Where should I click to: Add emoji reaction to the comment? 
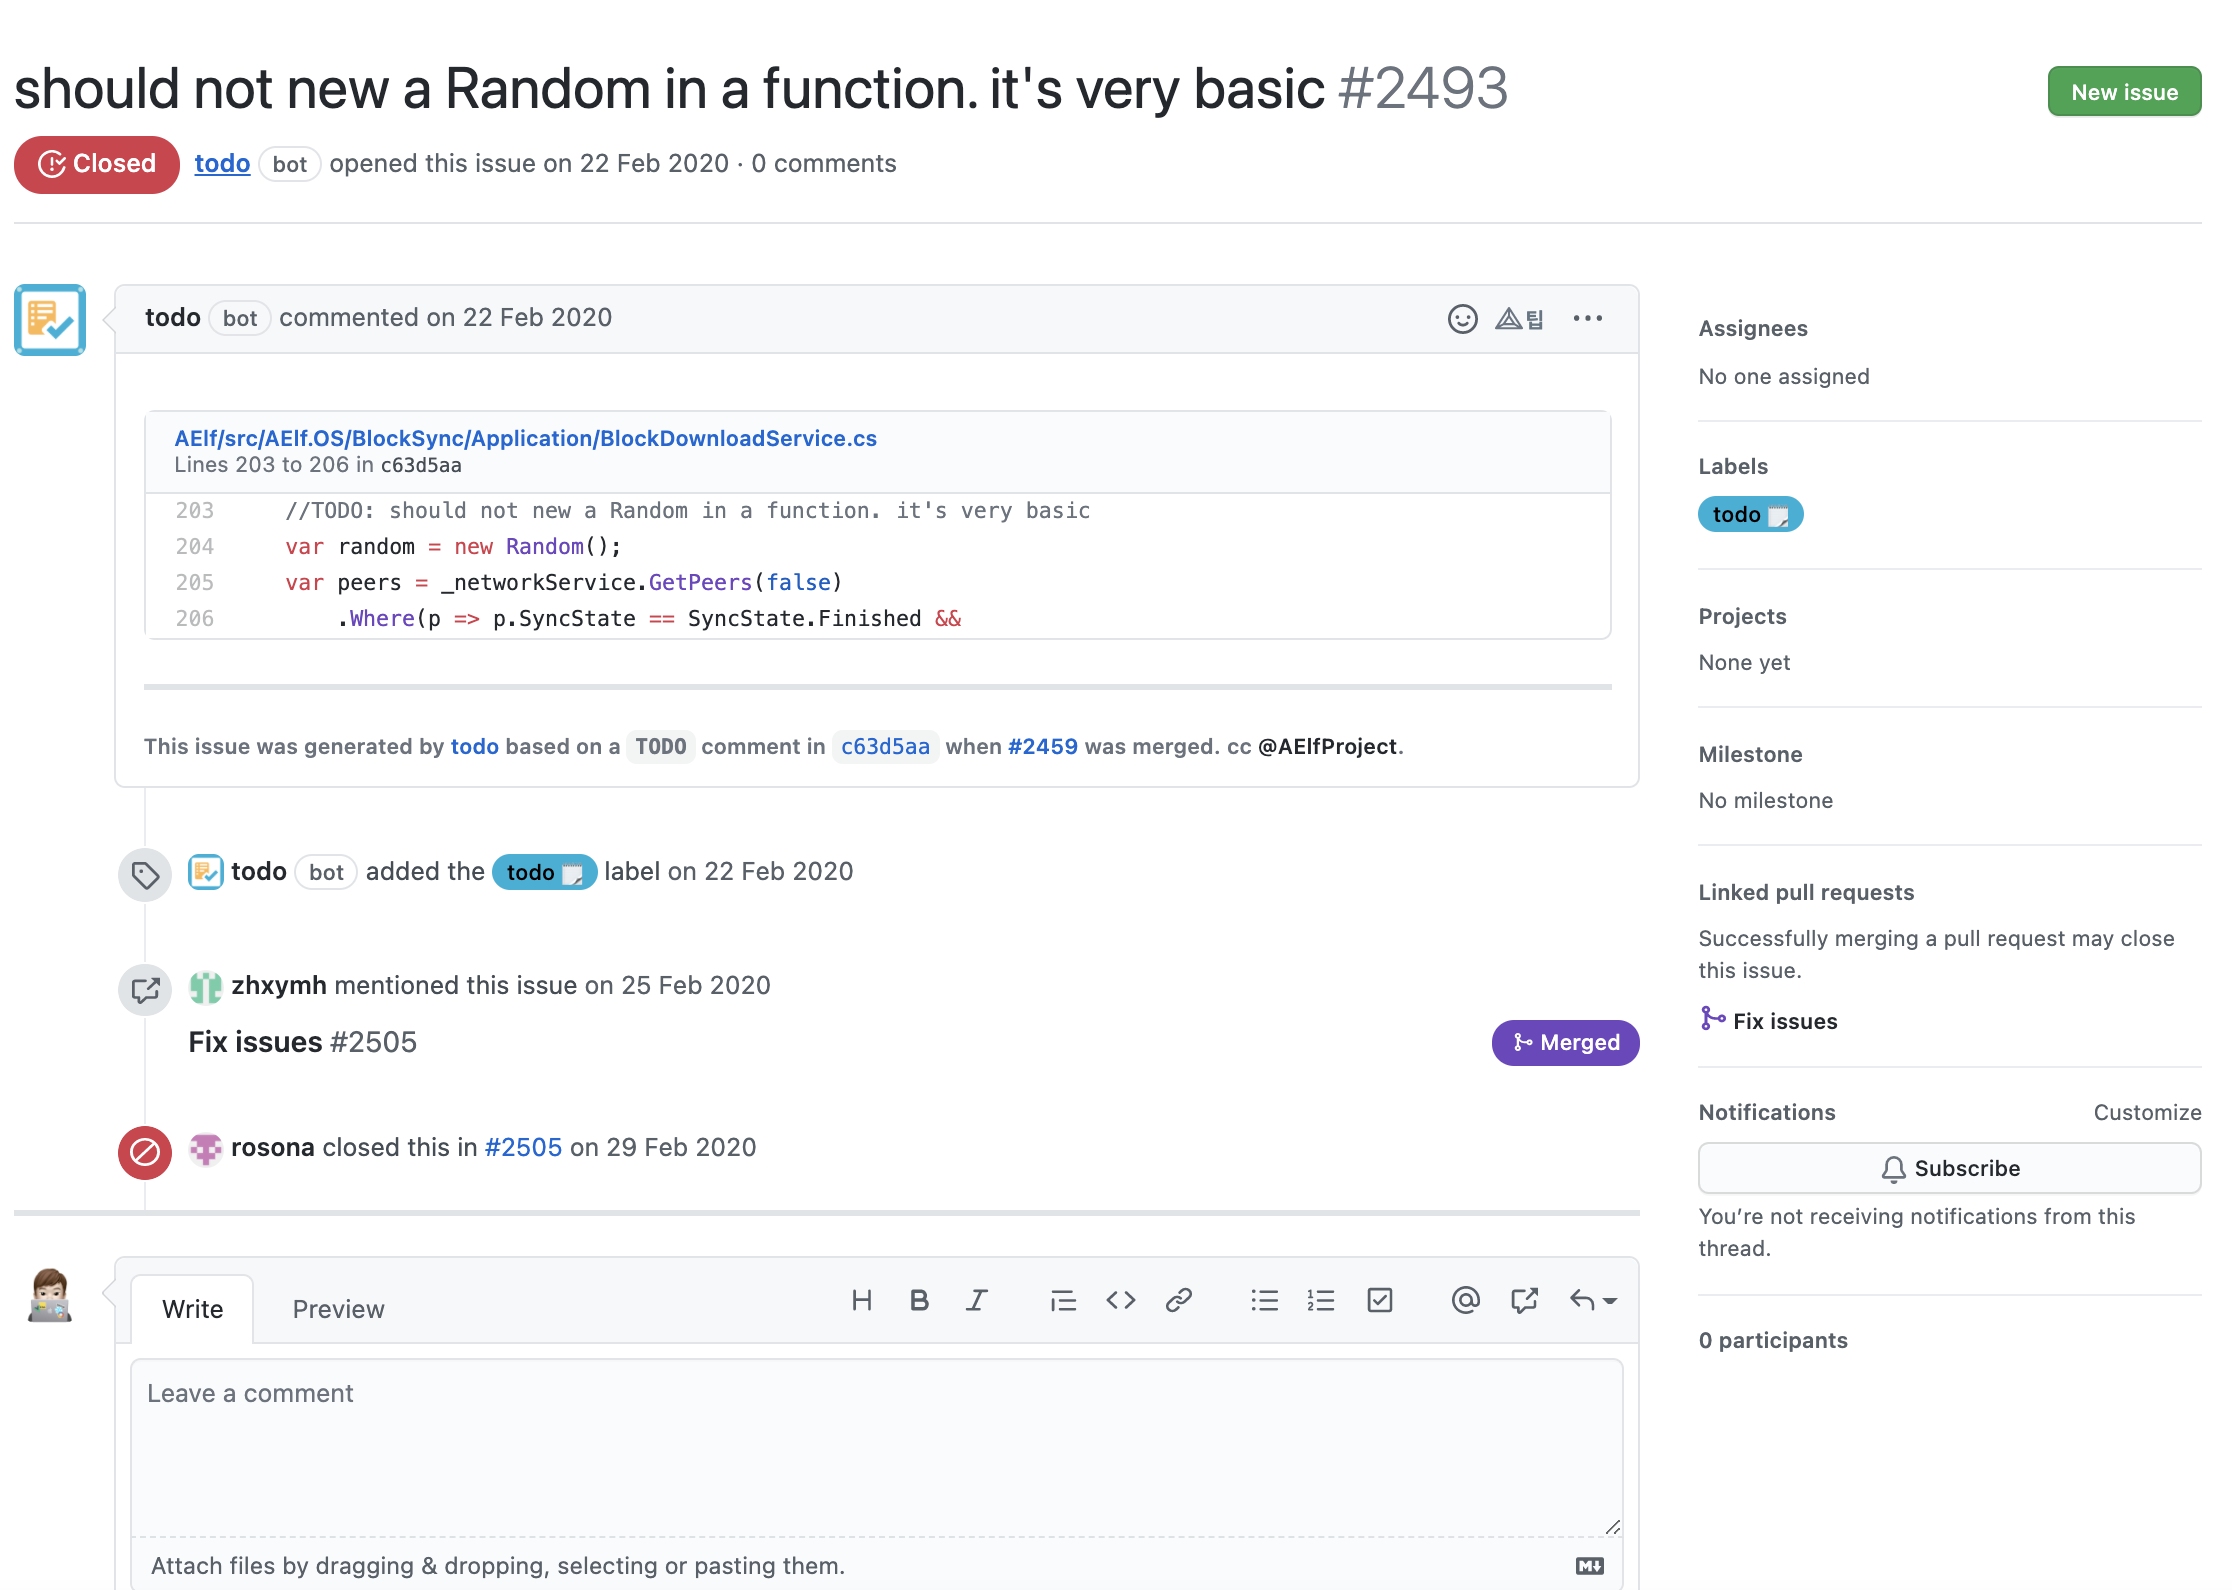pos(1462,319)
